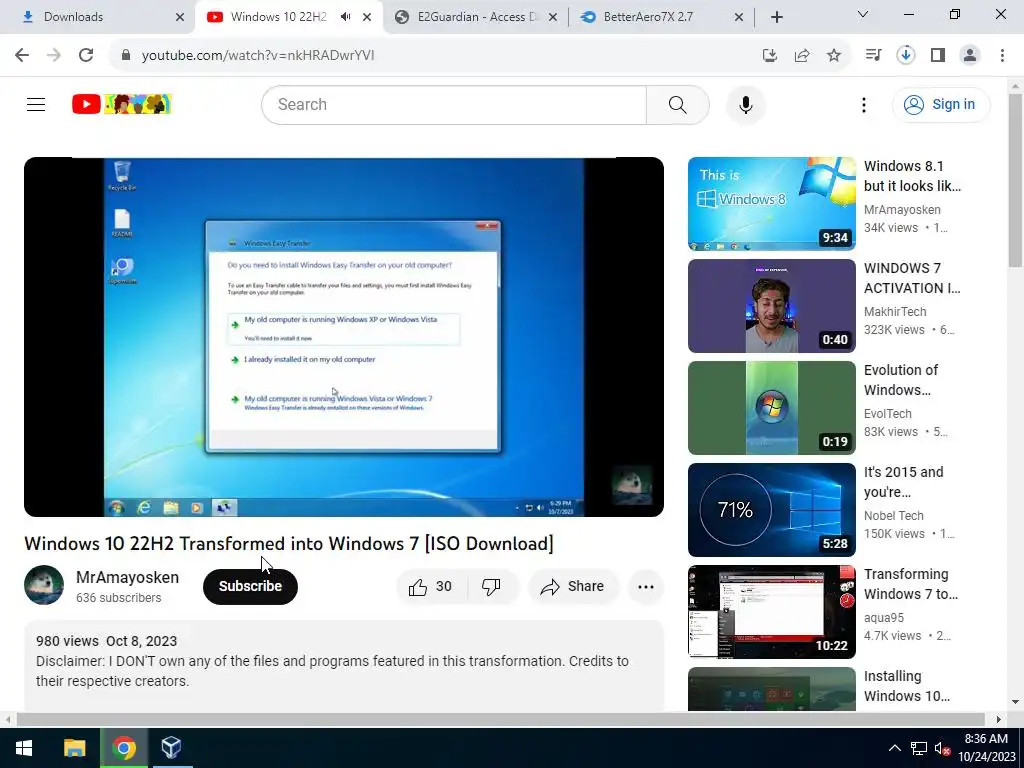
Task: Open Chrome three-dot menu
Action: tap(1002, 56)
